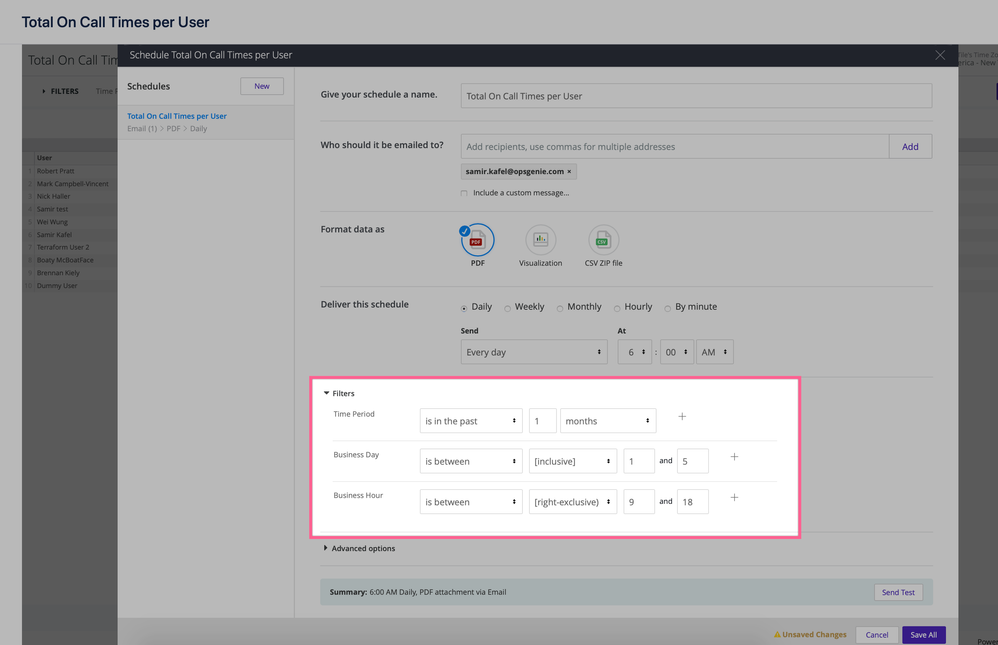
Task: Open the minutes dropdown showing 00
Action: click(677, 352)
